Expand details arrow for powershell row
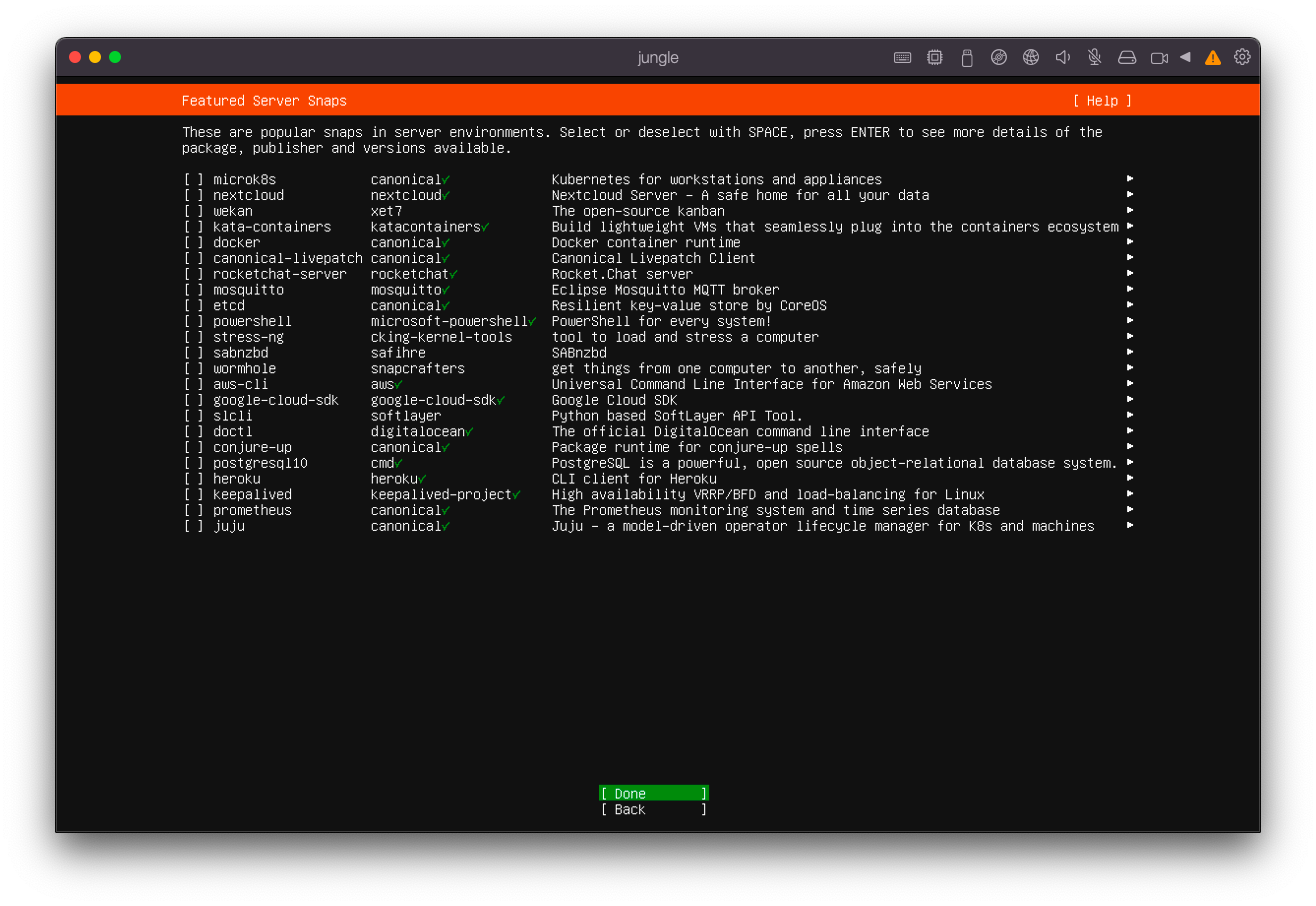 point(1129,321)
